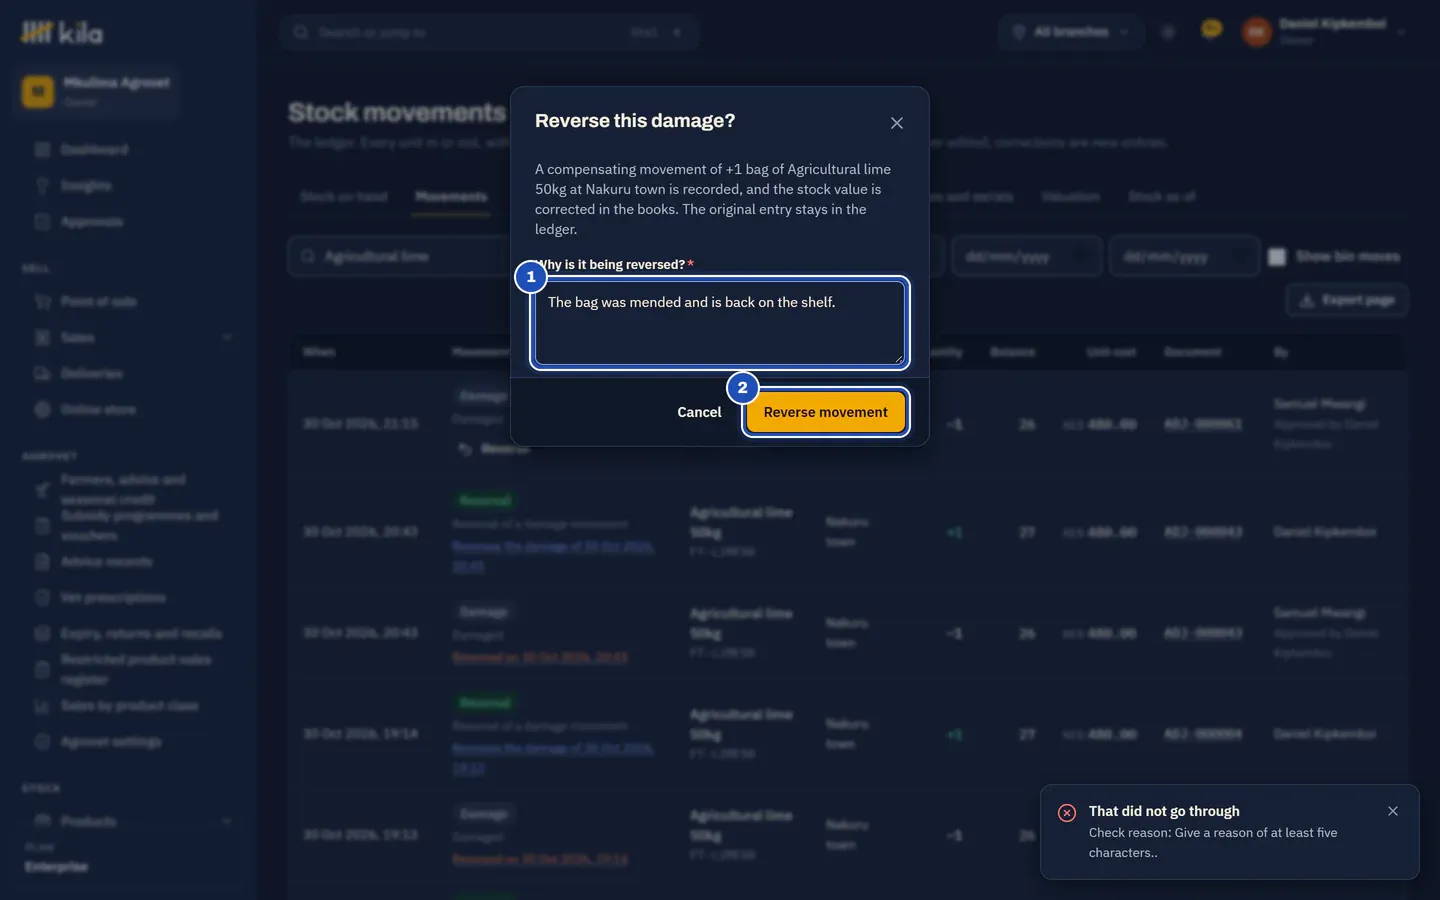Click the Agricultural lime product filter field
The image size is (1440, 900).
click(400, 257)
